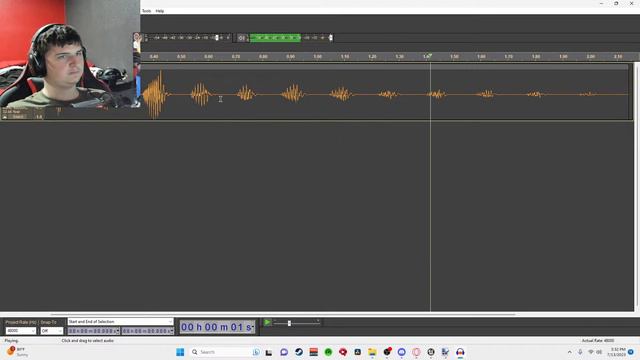Click the 'Actual Rate 48000' status text
The height and width of the screenshot is (360, 640).
598,340
